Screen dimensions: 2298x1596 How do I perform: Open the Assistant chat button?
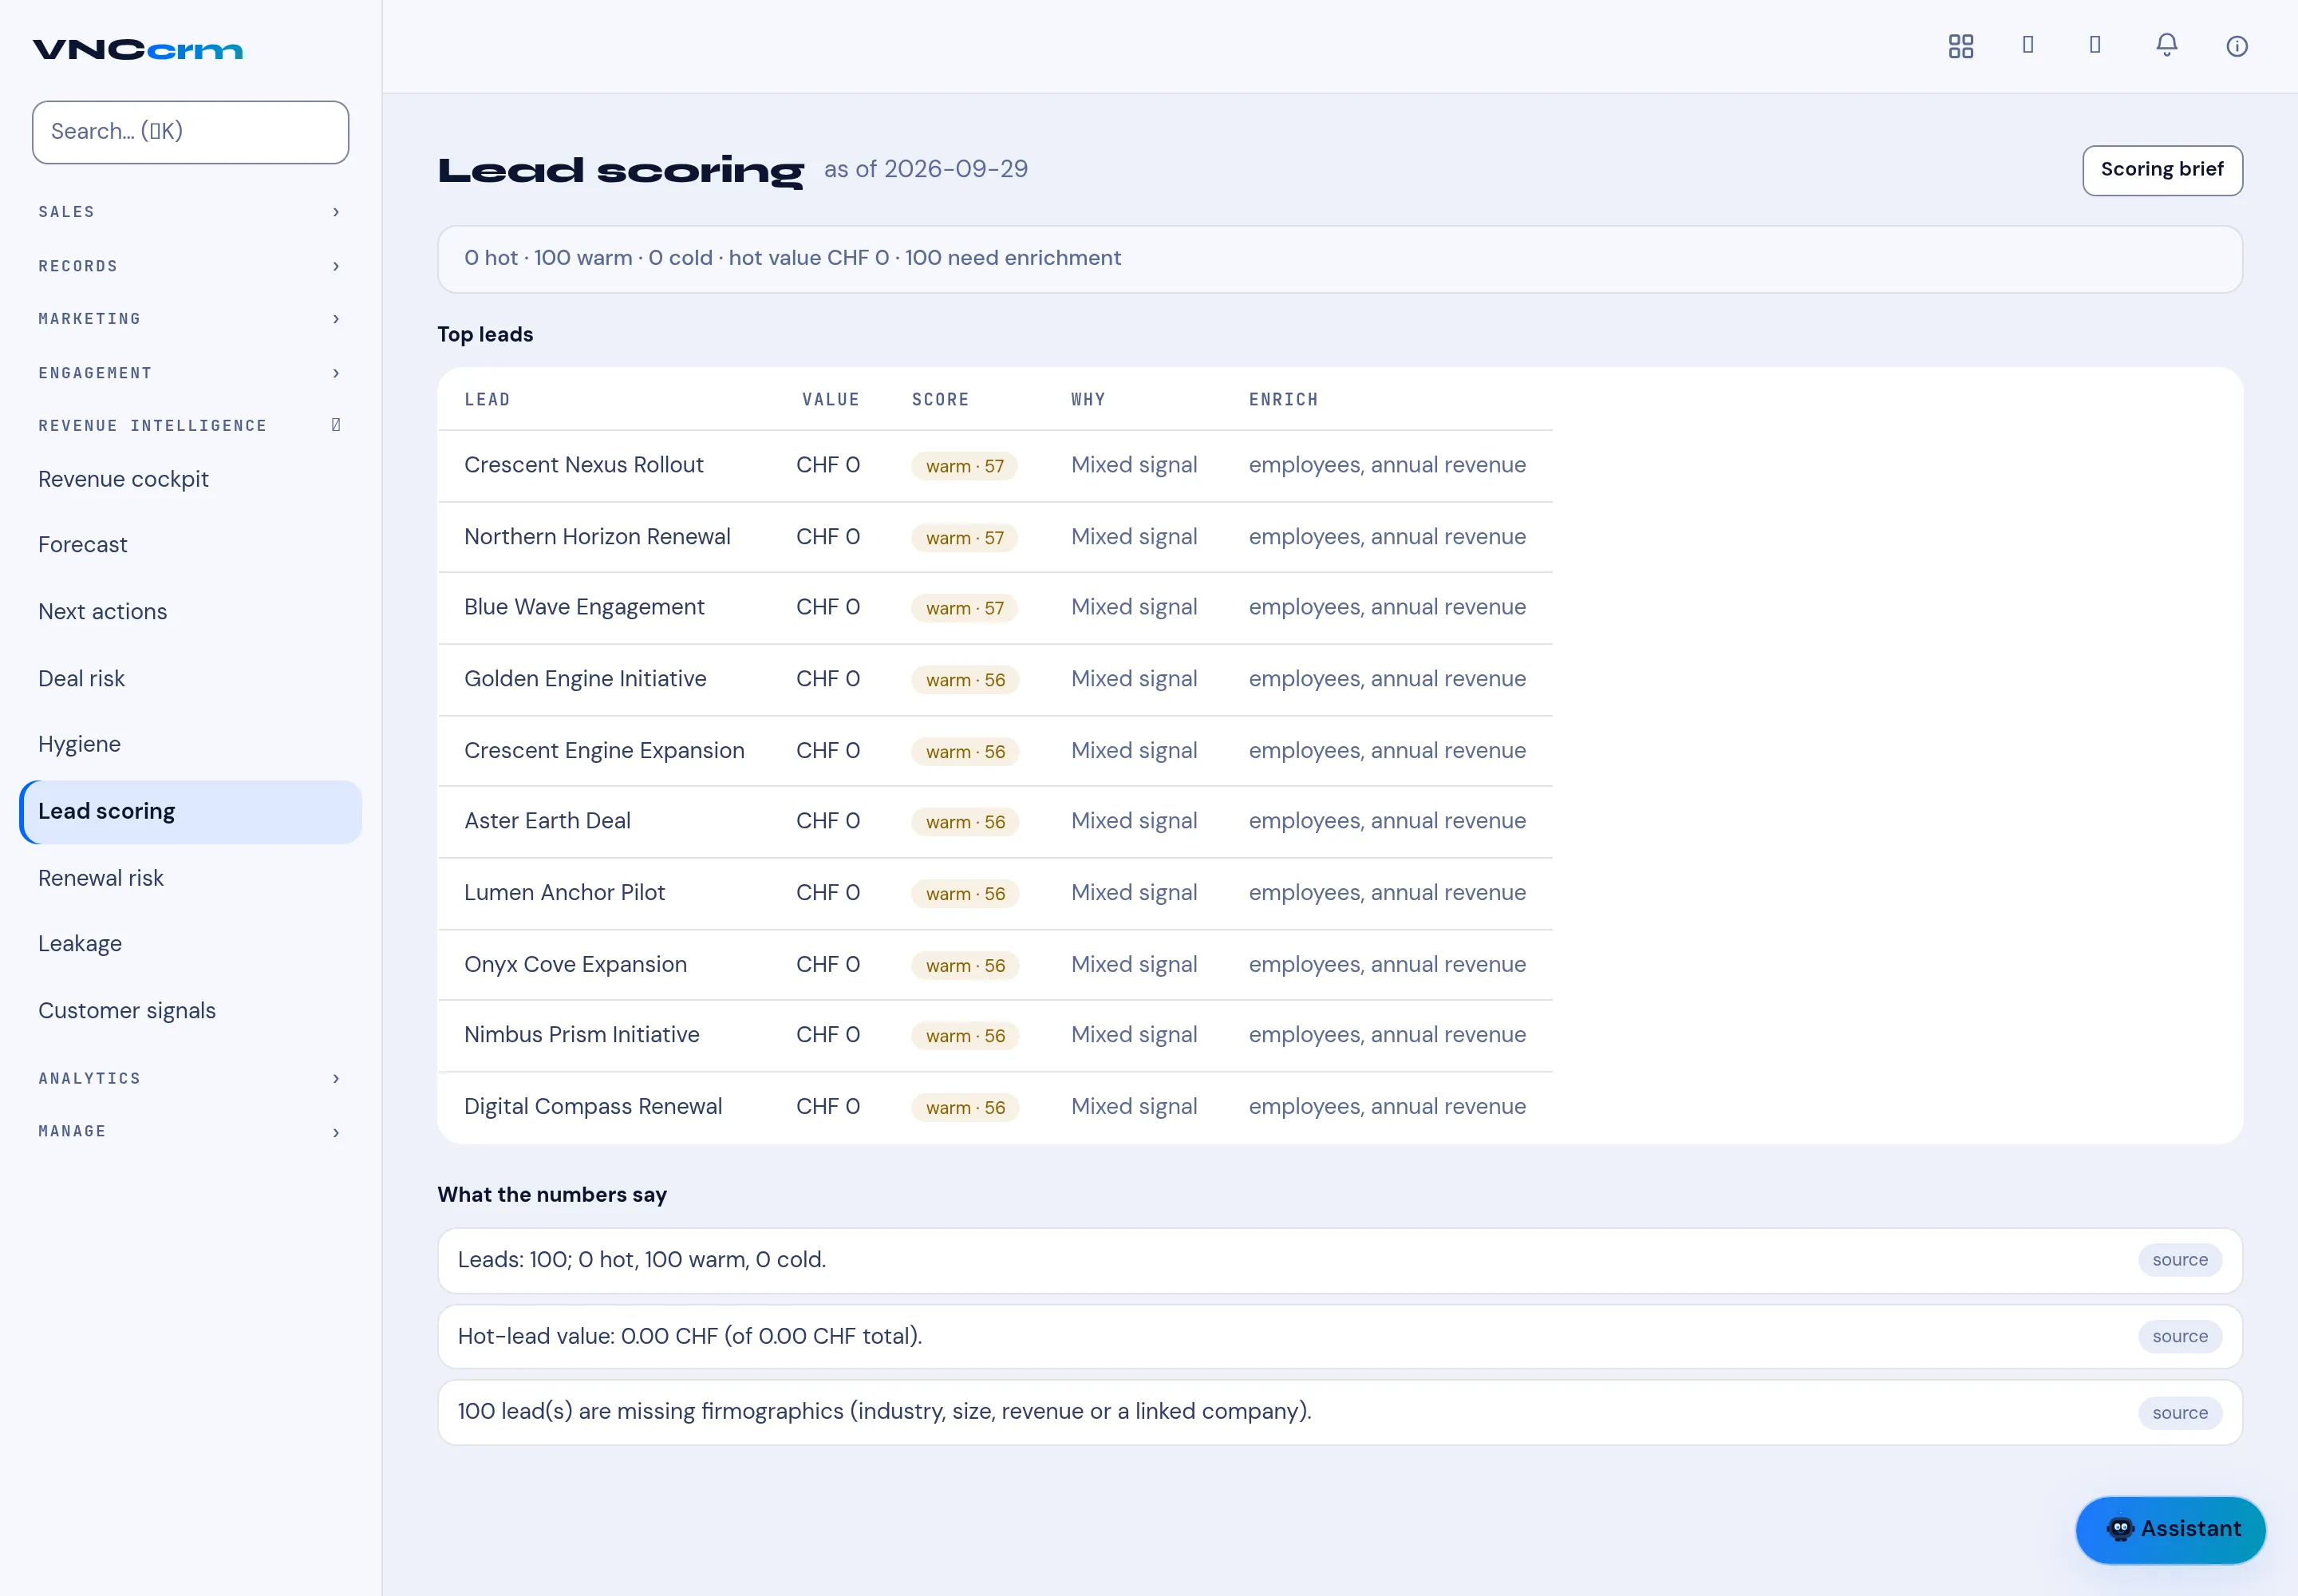pyautogui.click(x=2170, y=1529)
